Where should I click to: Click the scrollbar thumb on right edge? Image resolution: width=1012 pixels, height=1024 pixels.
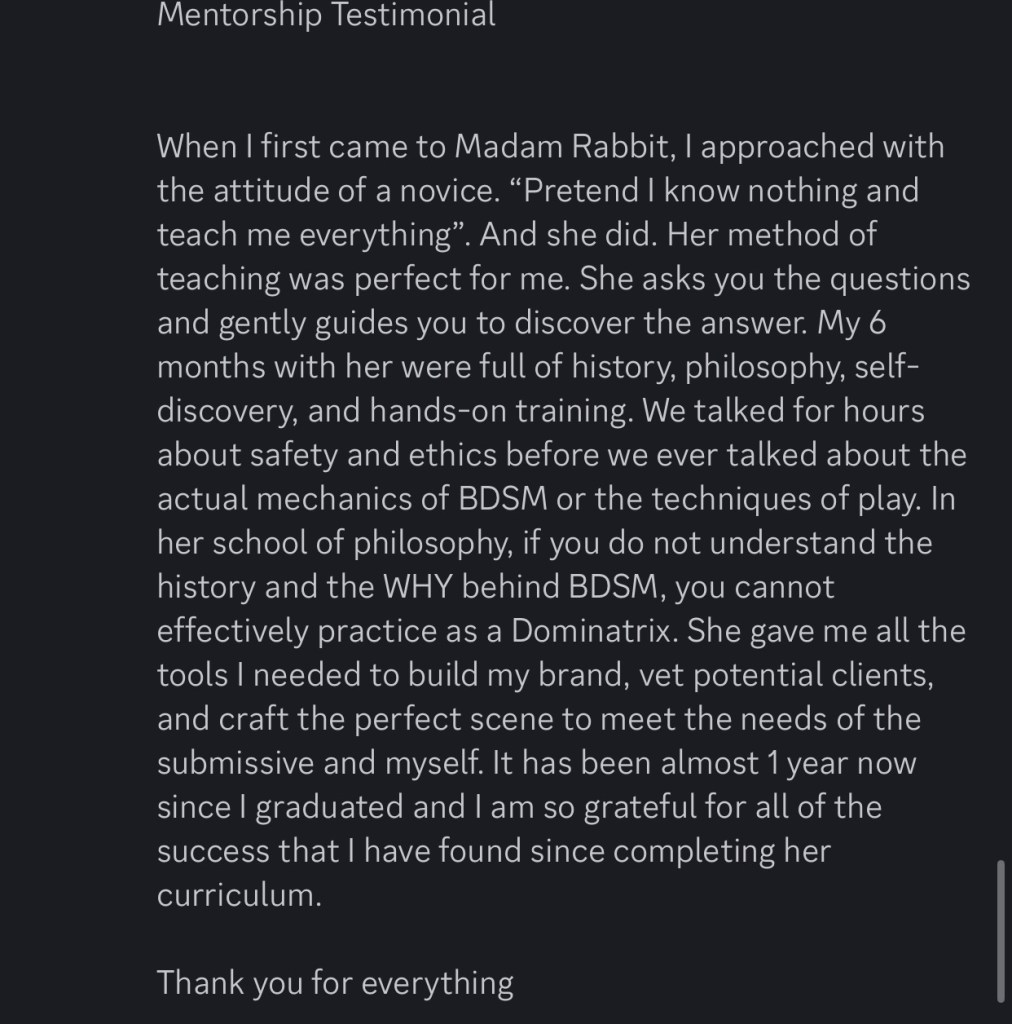(x=1001, y=928)
